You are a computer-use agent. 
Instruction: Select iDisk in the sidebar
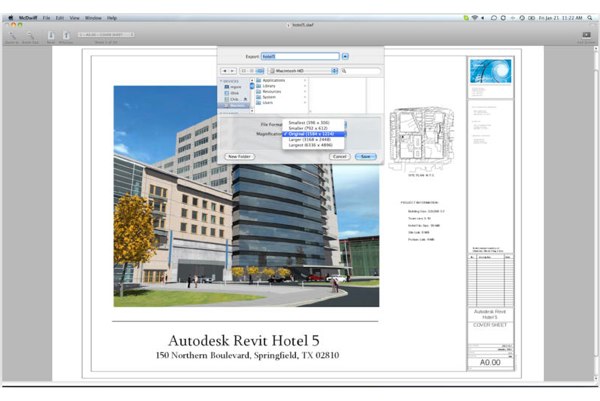pyautogui.click(x=233, y=93)
